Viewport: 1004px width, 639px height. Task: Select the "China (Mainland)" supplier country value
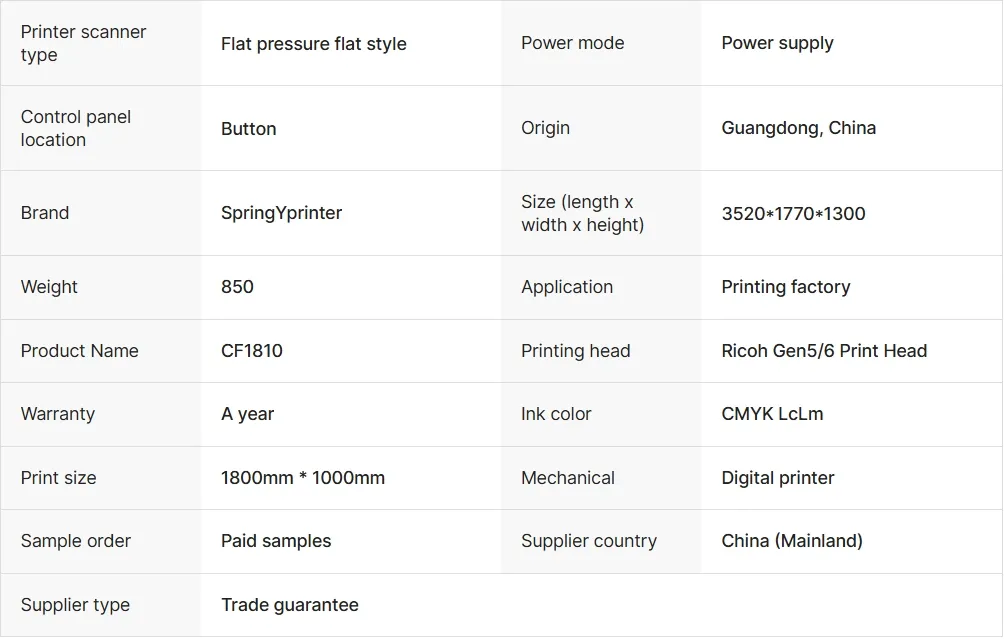[x=791, y=541]
